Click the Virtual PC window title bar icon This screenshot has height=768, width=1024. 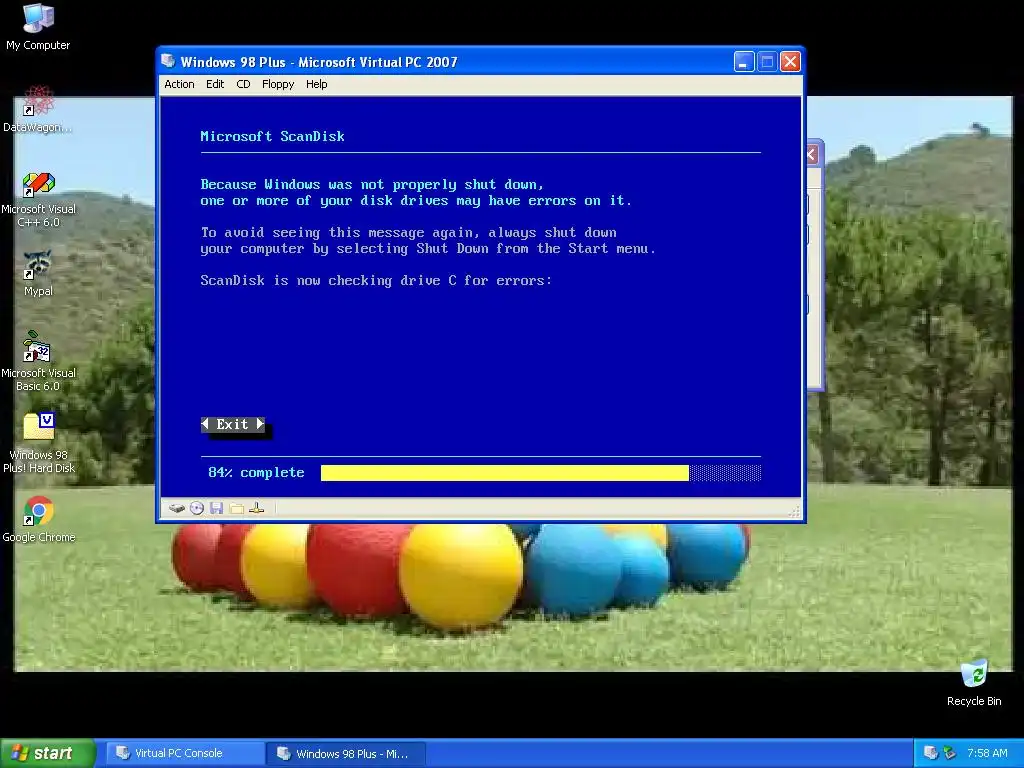coord(168,61)
